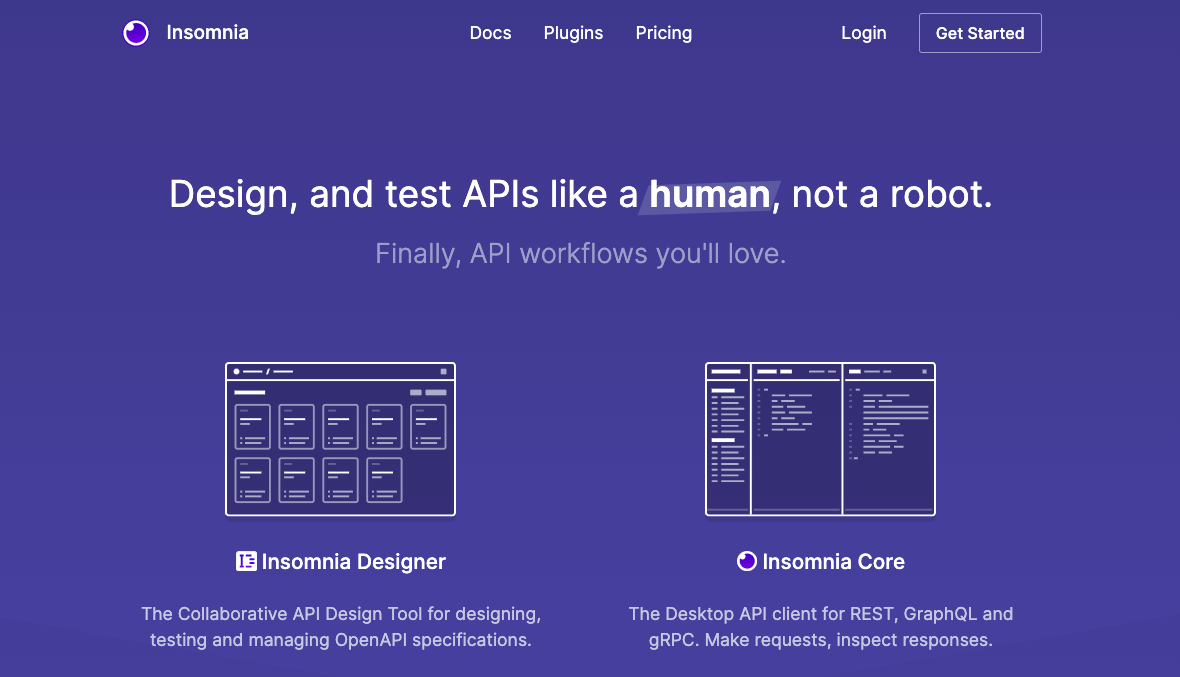This screenshot has width=1180, height=677.
Task: Click the Insomnia brand name text
Action: tap(208, 32)
